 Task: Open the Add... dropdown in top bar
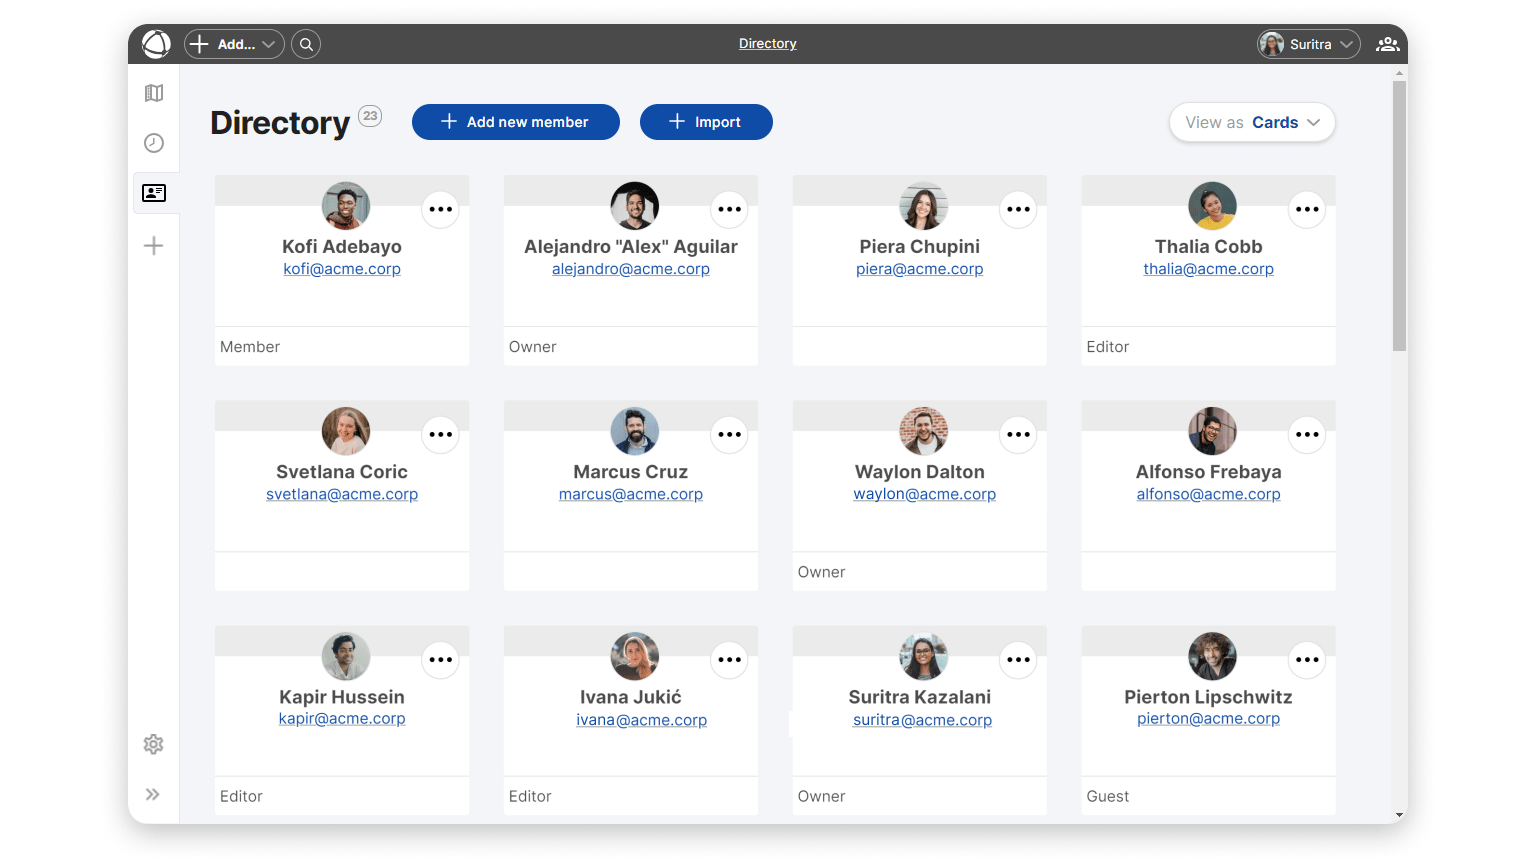coord(234,44)
